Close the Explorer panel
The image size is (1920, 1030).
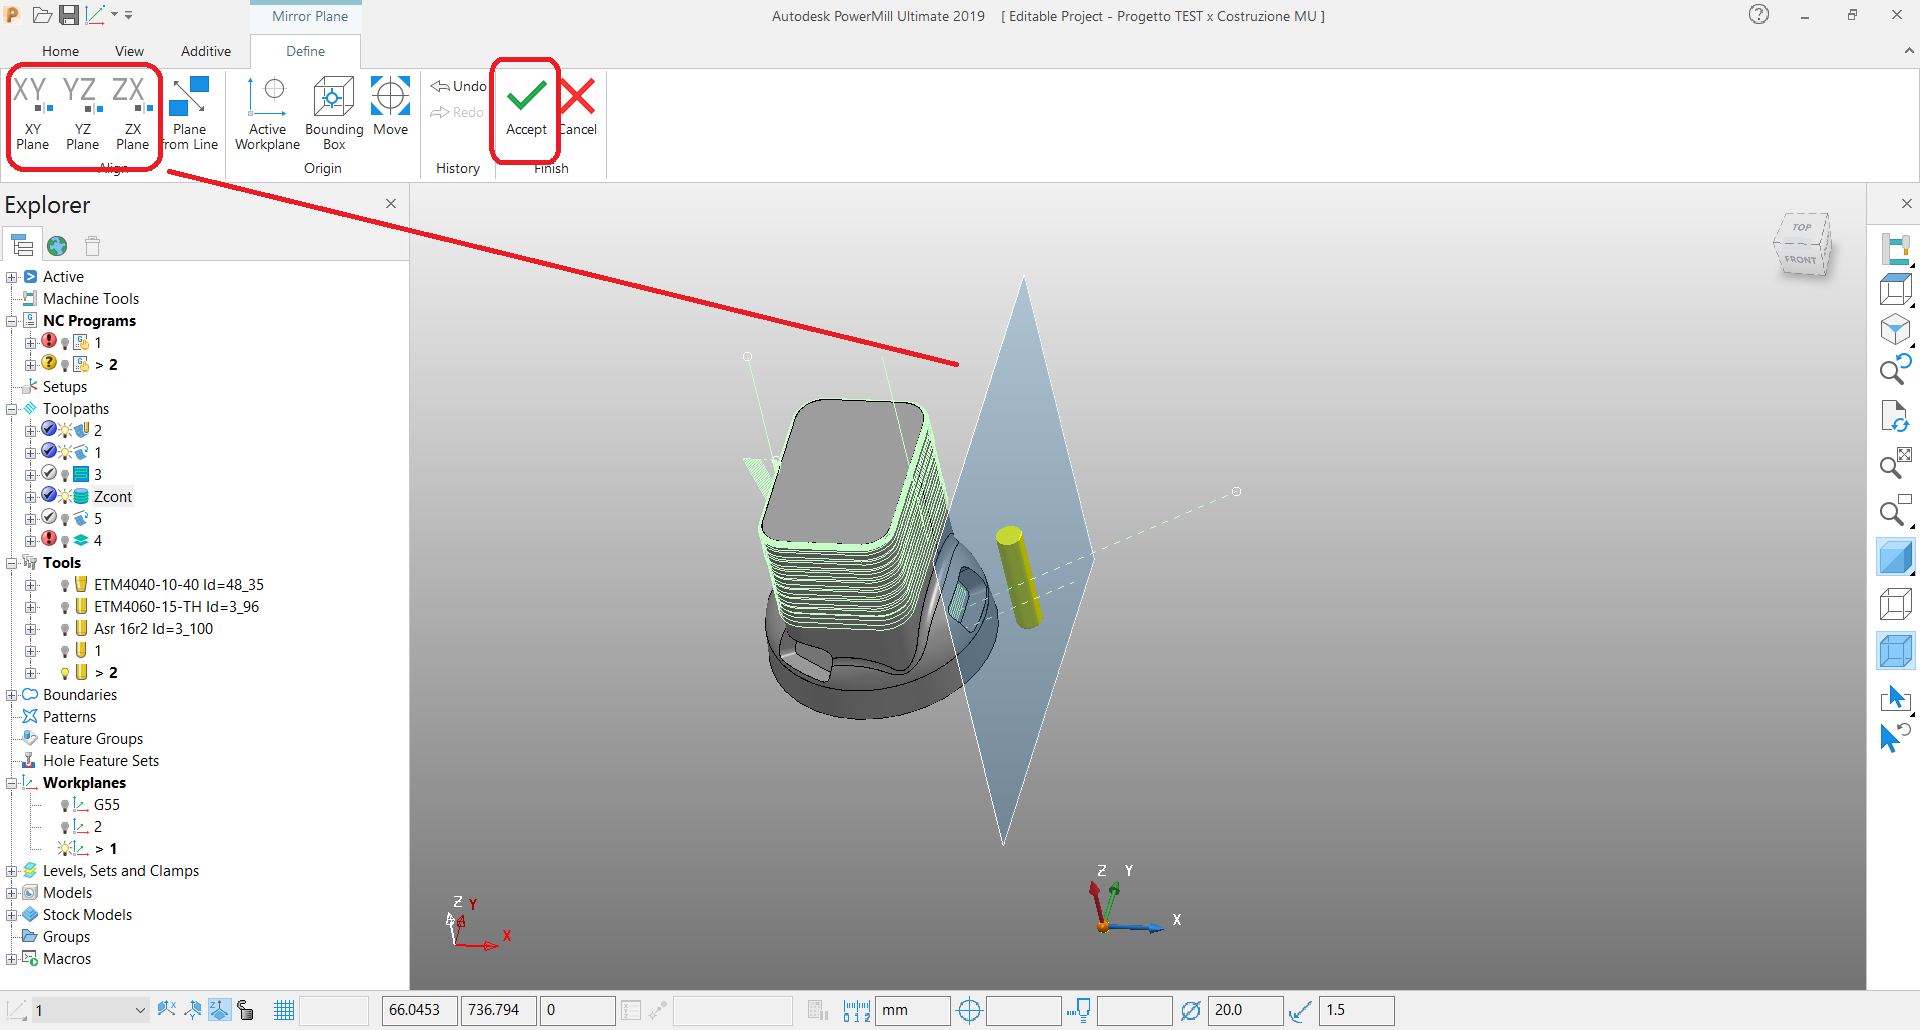391,204
